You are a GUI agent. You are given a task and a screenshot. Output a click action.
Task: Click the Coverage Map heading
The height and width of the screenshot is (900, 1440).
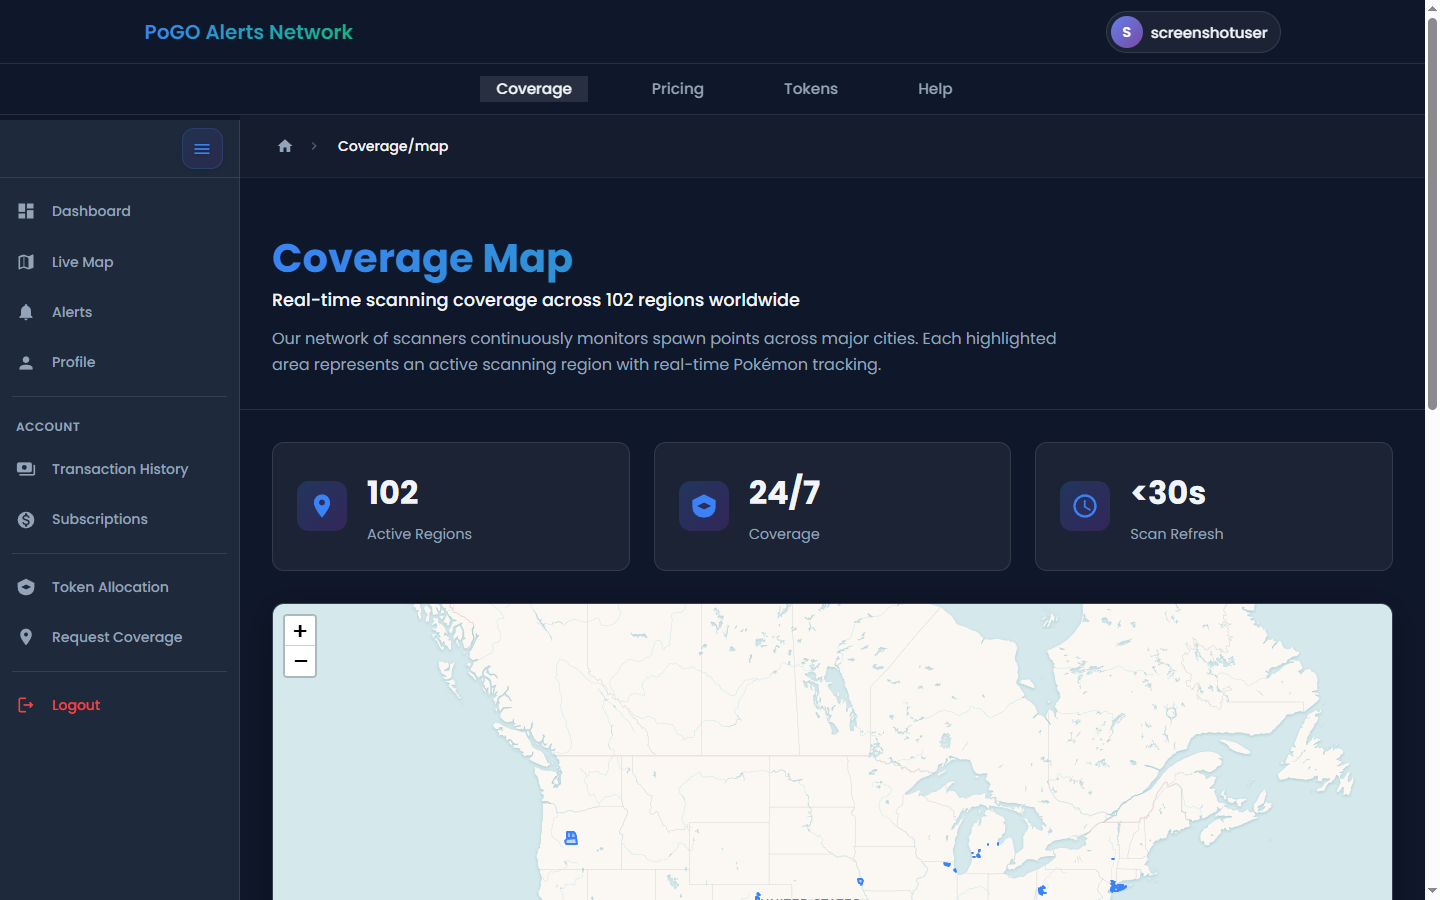422,258
